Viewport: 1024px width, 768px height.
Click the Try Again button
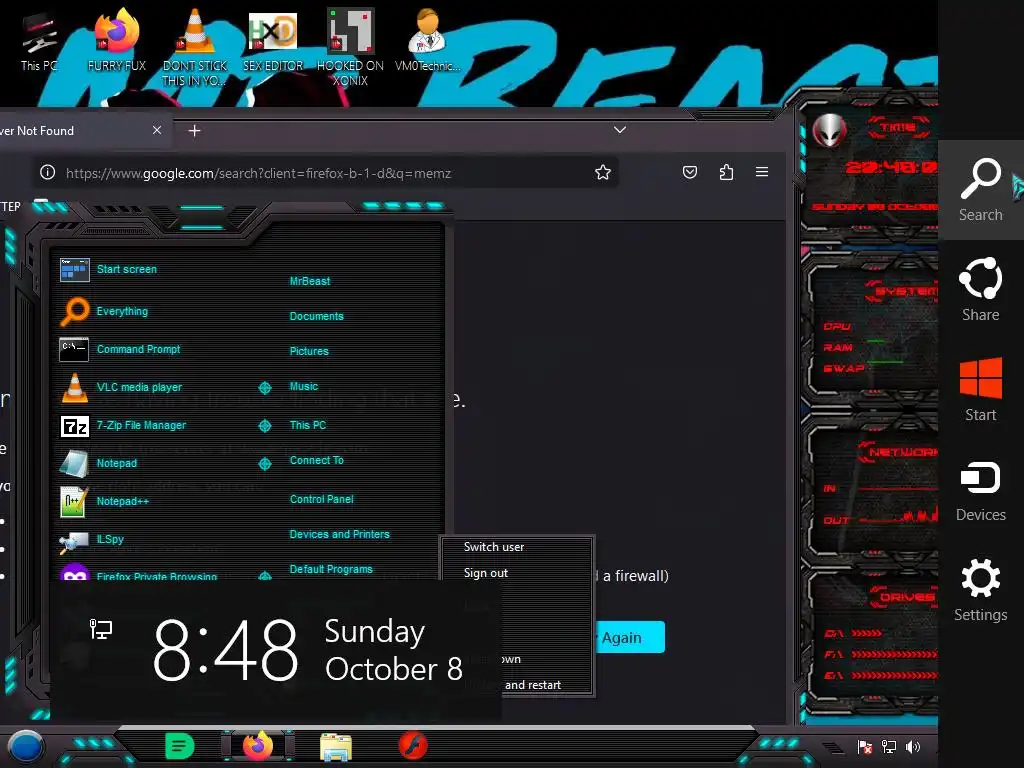[x=628, y=637]
